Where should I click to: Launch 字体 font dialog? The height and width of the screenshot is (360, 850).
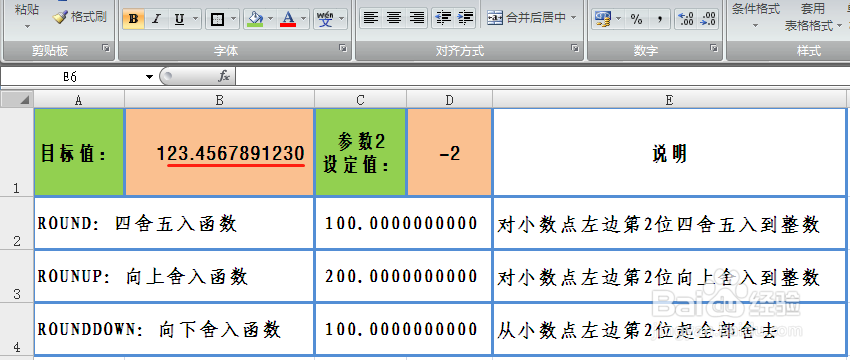tap(343, 49)
